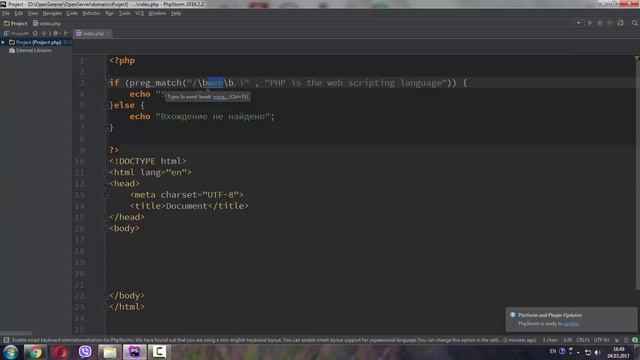Toggle fold marker at body tag line
This screenshot has width=640, height=360.
click(x=106, y=229)
